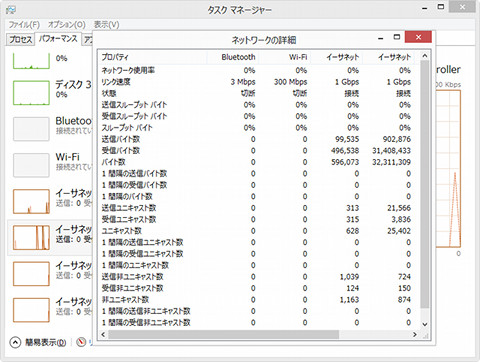Click the 32,311,309 bytes value
480x362 pixels.
tap(391, 162)
